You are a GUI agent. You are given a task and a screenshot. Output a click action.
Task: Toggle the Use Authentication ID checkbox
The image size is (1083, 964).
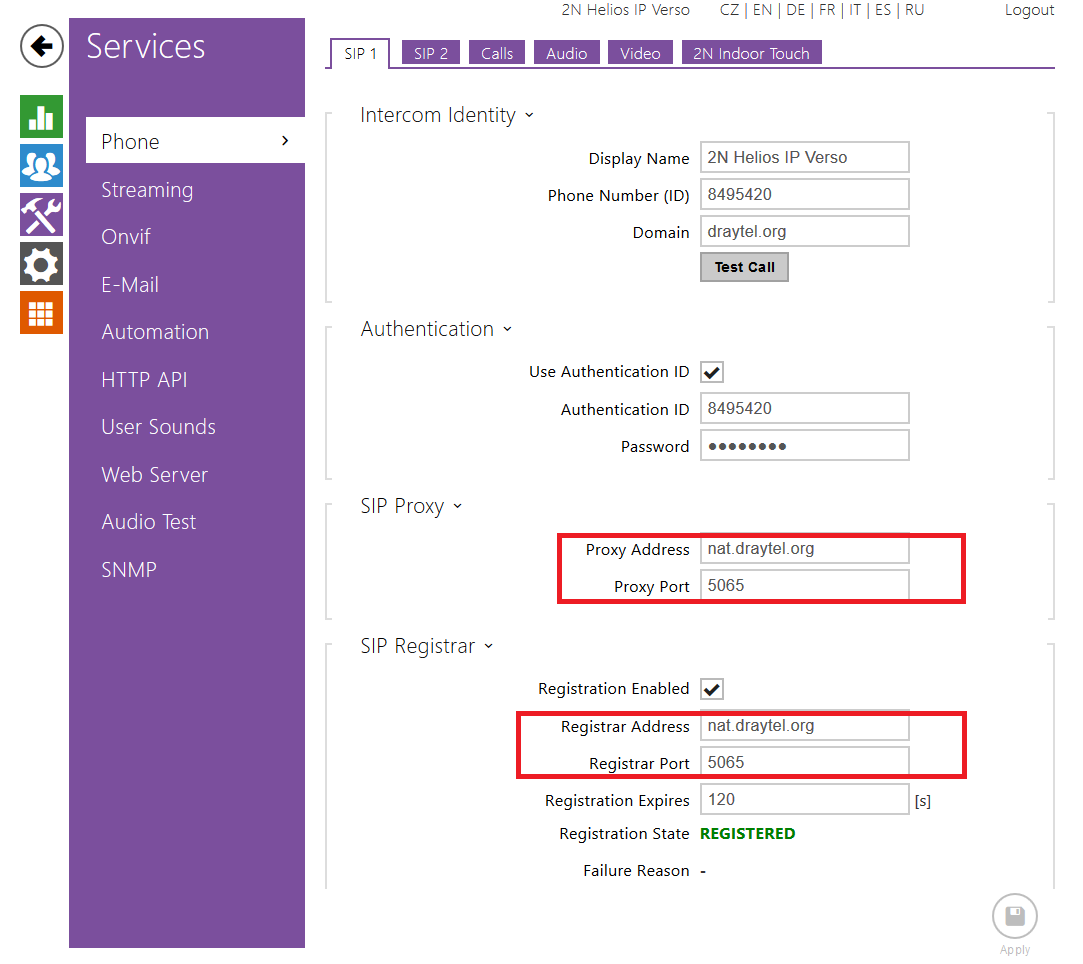(712, 372)
